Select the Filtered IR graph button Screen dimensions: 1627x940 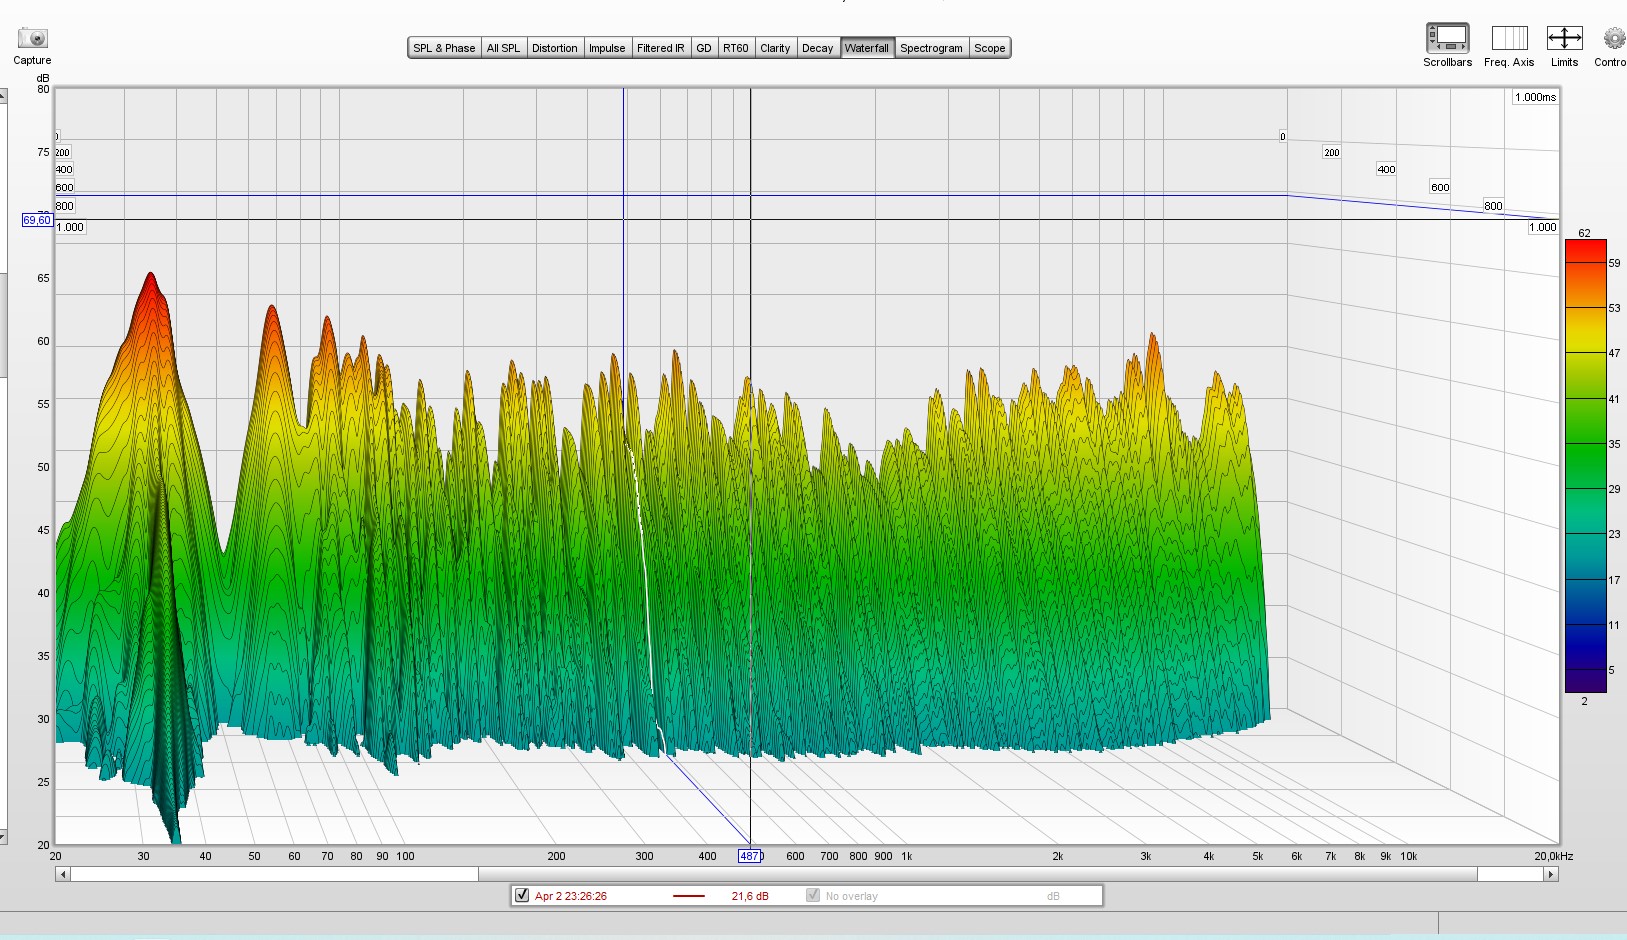point(661,48)
